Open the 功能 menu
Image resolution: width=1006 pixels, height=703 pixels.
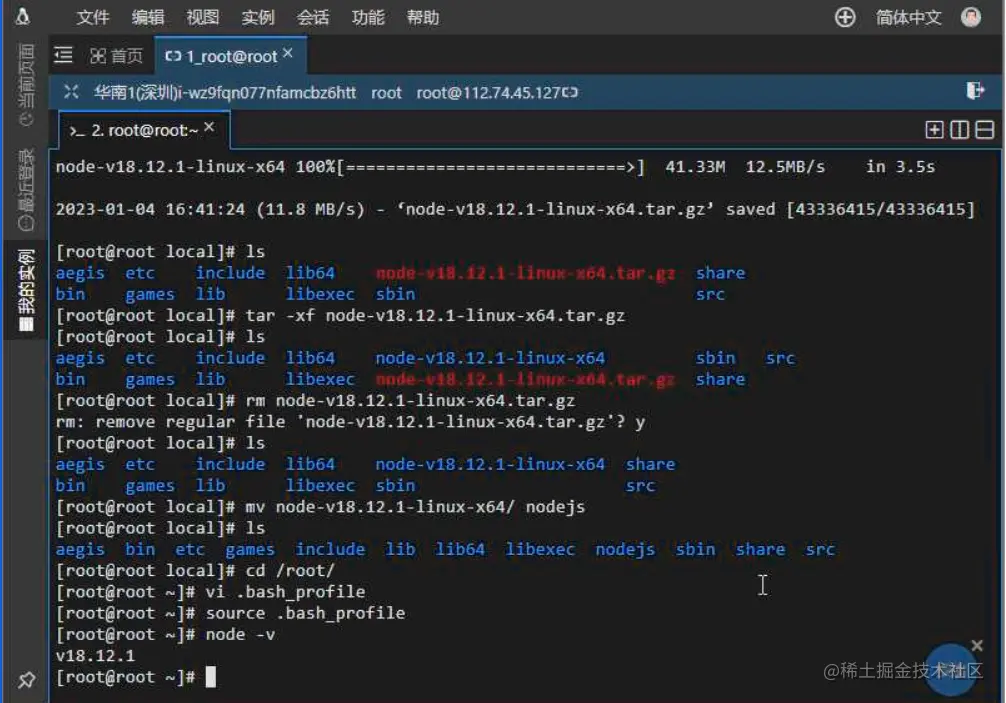(368, 17)
